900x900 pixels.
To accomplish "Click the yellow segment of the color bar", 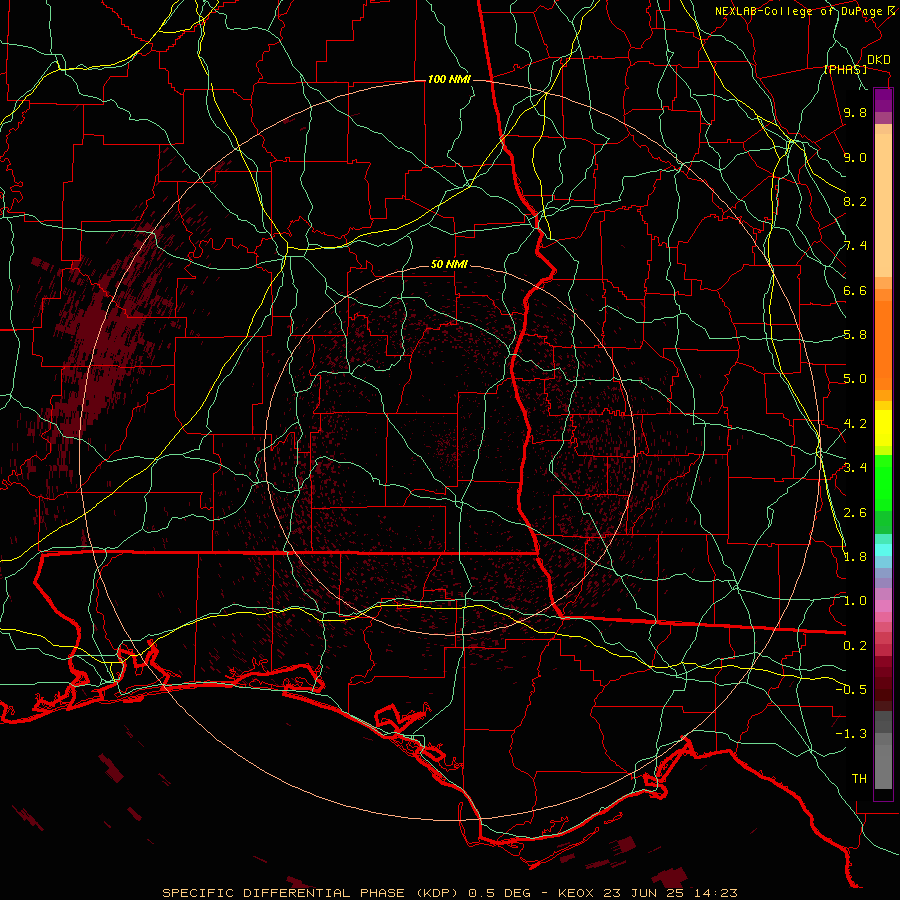I will coord(883,428).
